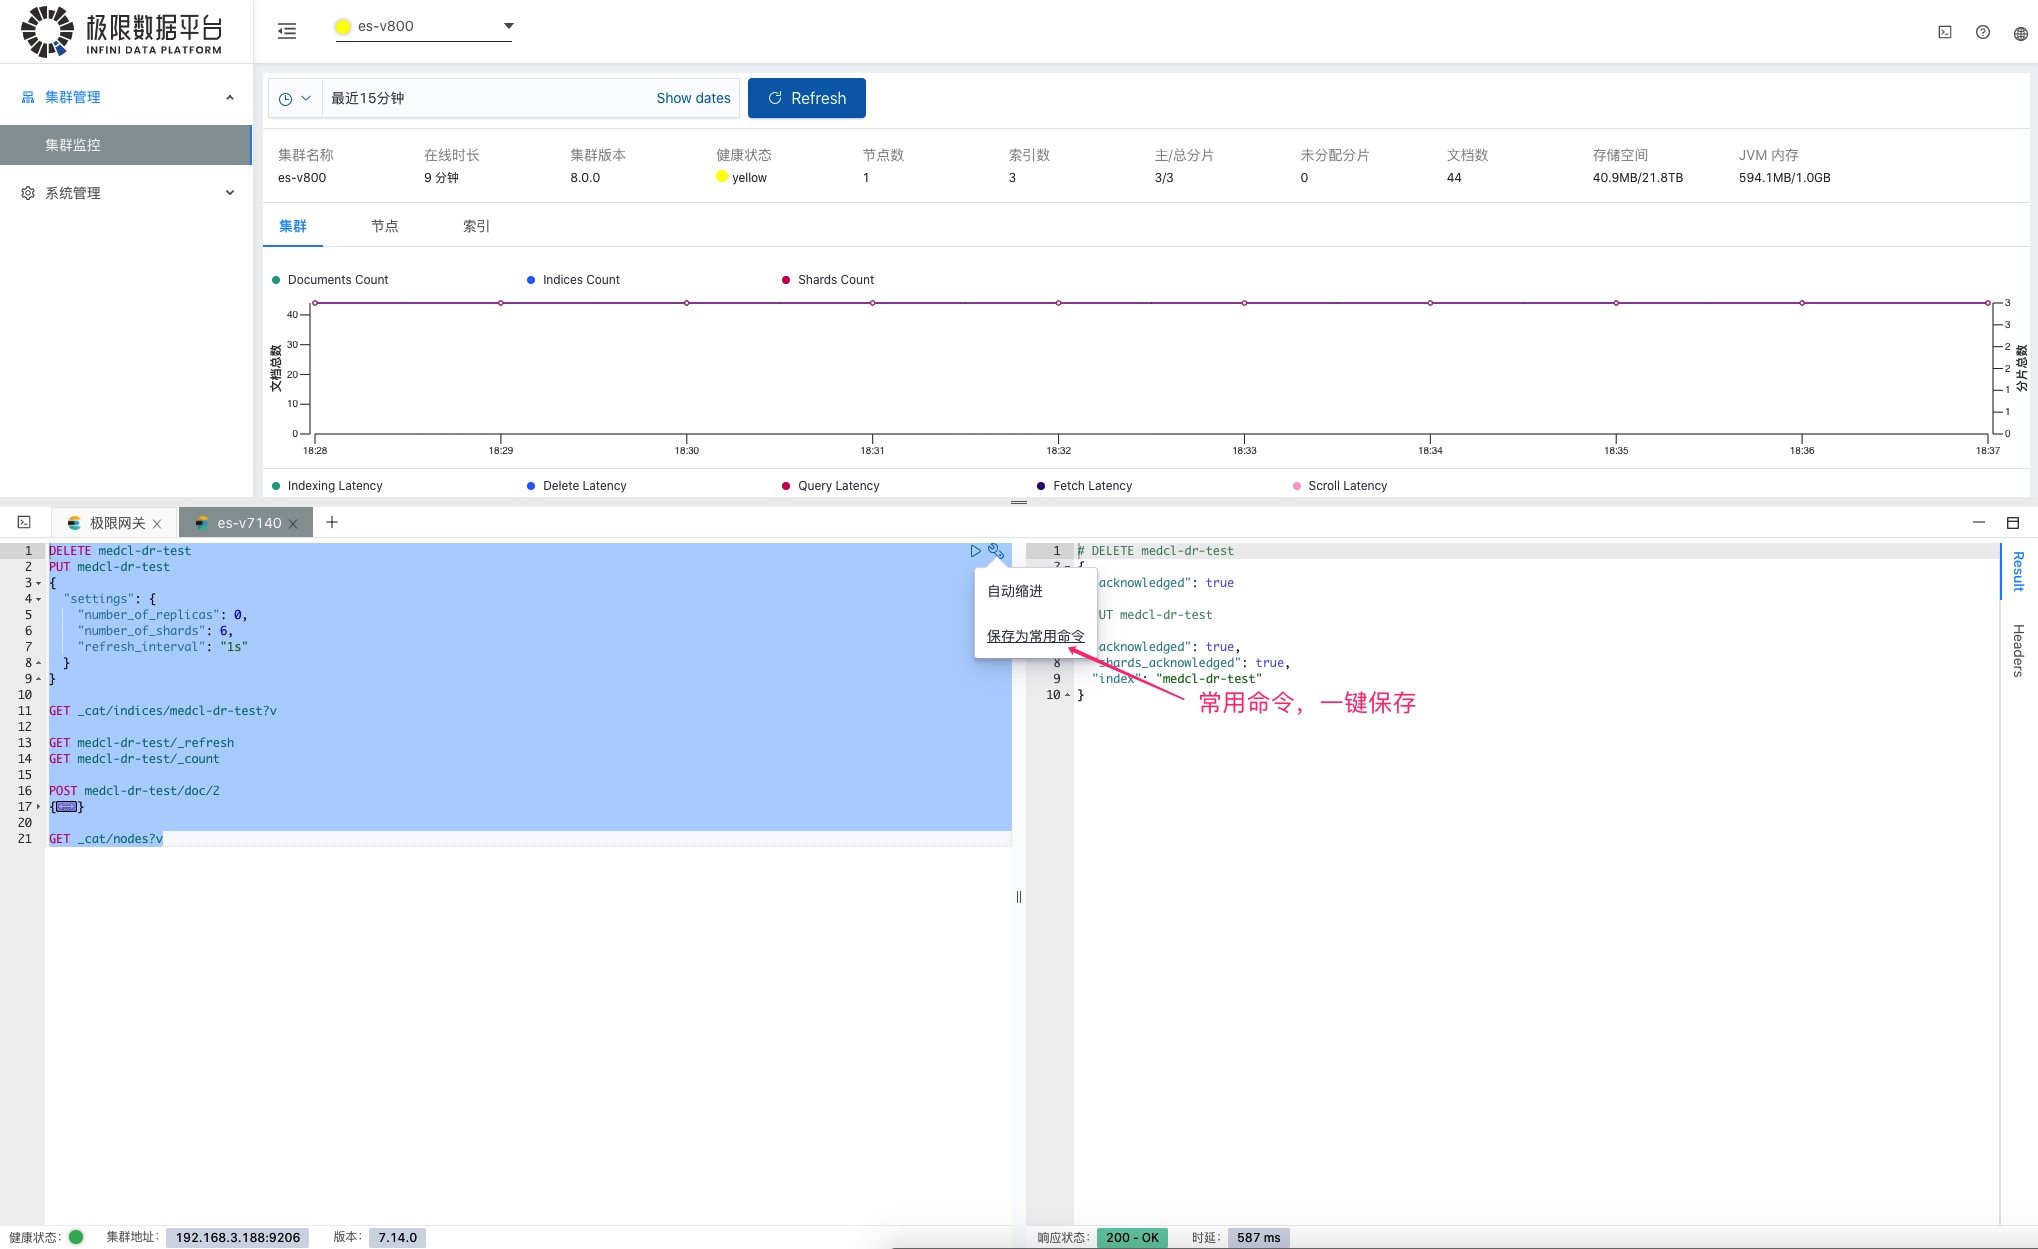Viewport: 2038px width, 1249px height.
Task: Collapse code fold arrow on line 4
Action: 39,599
